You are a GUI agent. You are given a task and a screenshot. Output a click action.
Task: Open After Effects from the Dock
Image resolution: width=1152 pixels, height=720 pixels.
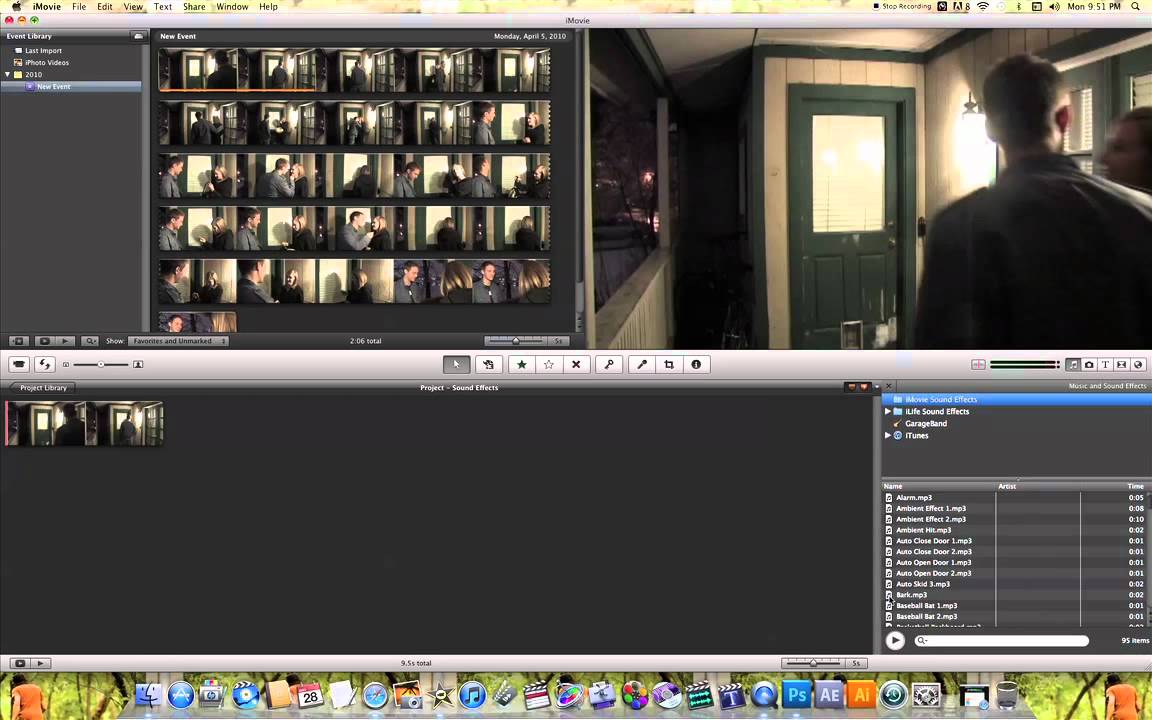829,694
